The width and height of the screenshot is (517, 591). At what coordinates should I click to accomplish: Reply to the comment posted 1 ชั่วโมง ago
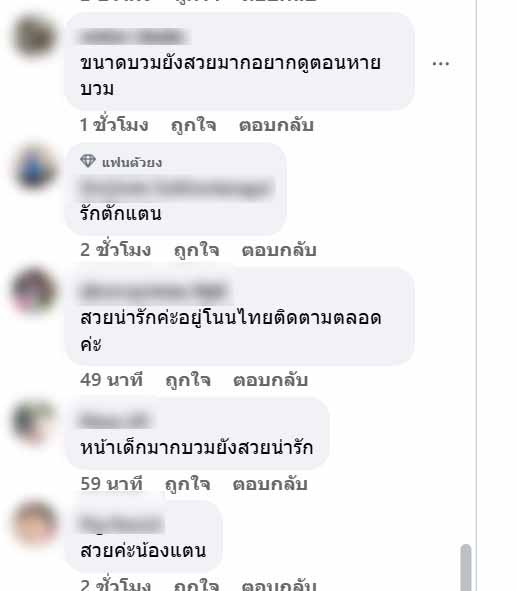pos(276,125)
